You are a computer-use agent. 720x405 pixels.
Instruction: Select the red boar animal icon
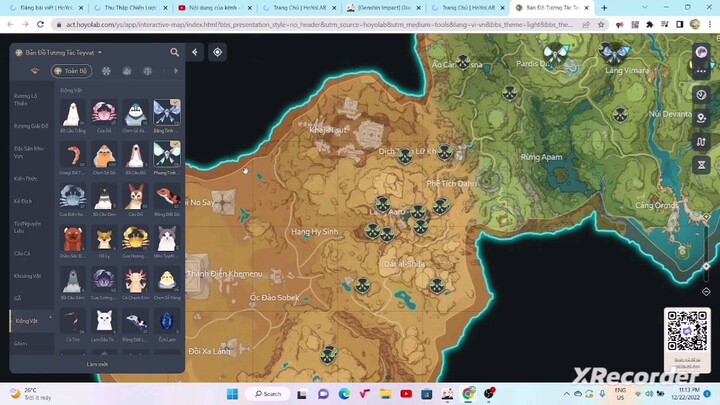pos(73,238)
